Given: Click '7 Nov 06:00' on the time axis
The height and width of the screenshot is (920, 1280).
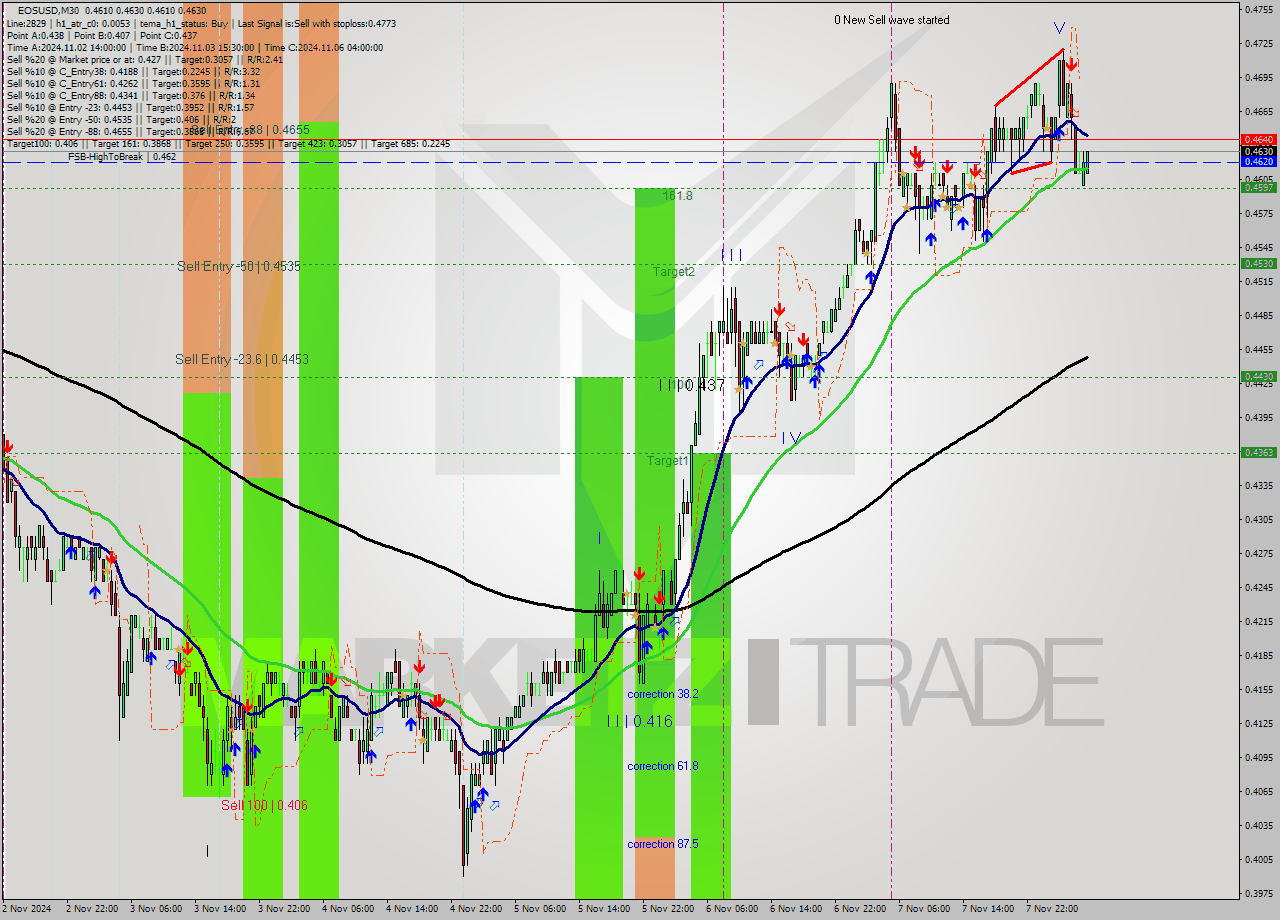Looking at the screenshot, I should tap(926, 908).
